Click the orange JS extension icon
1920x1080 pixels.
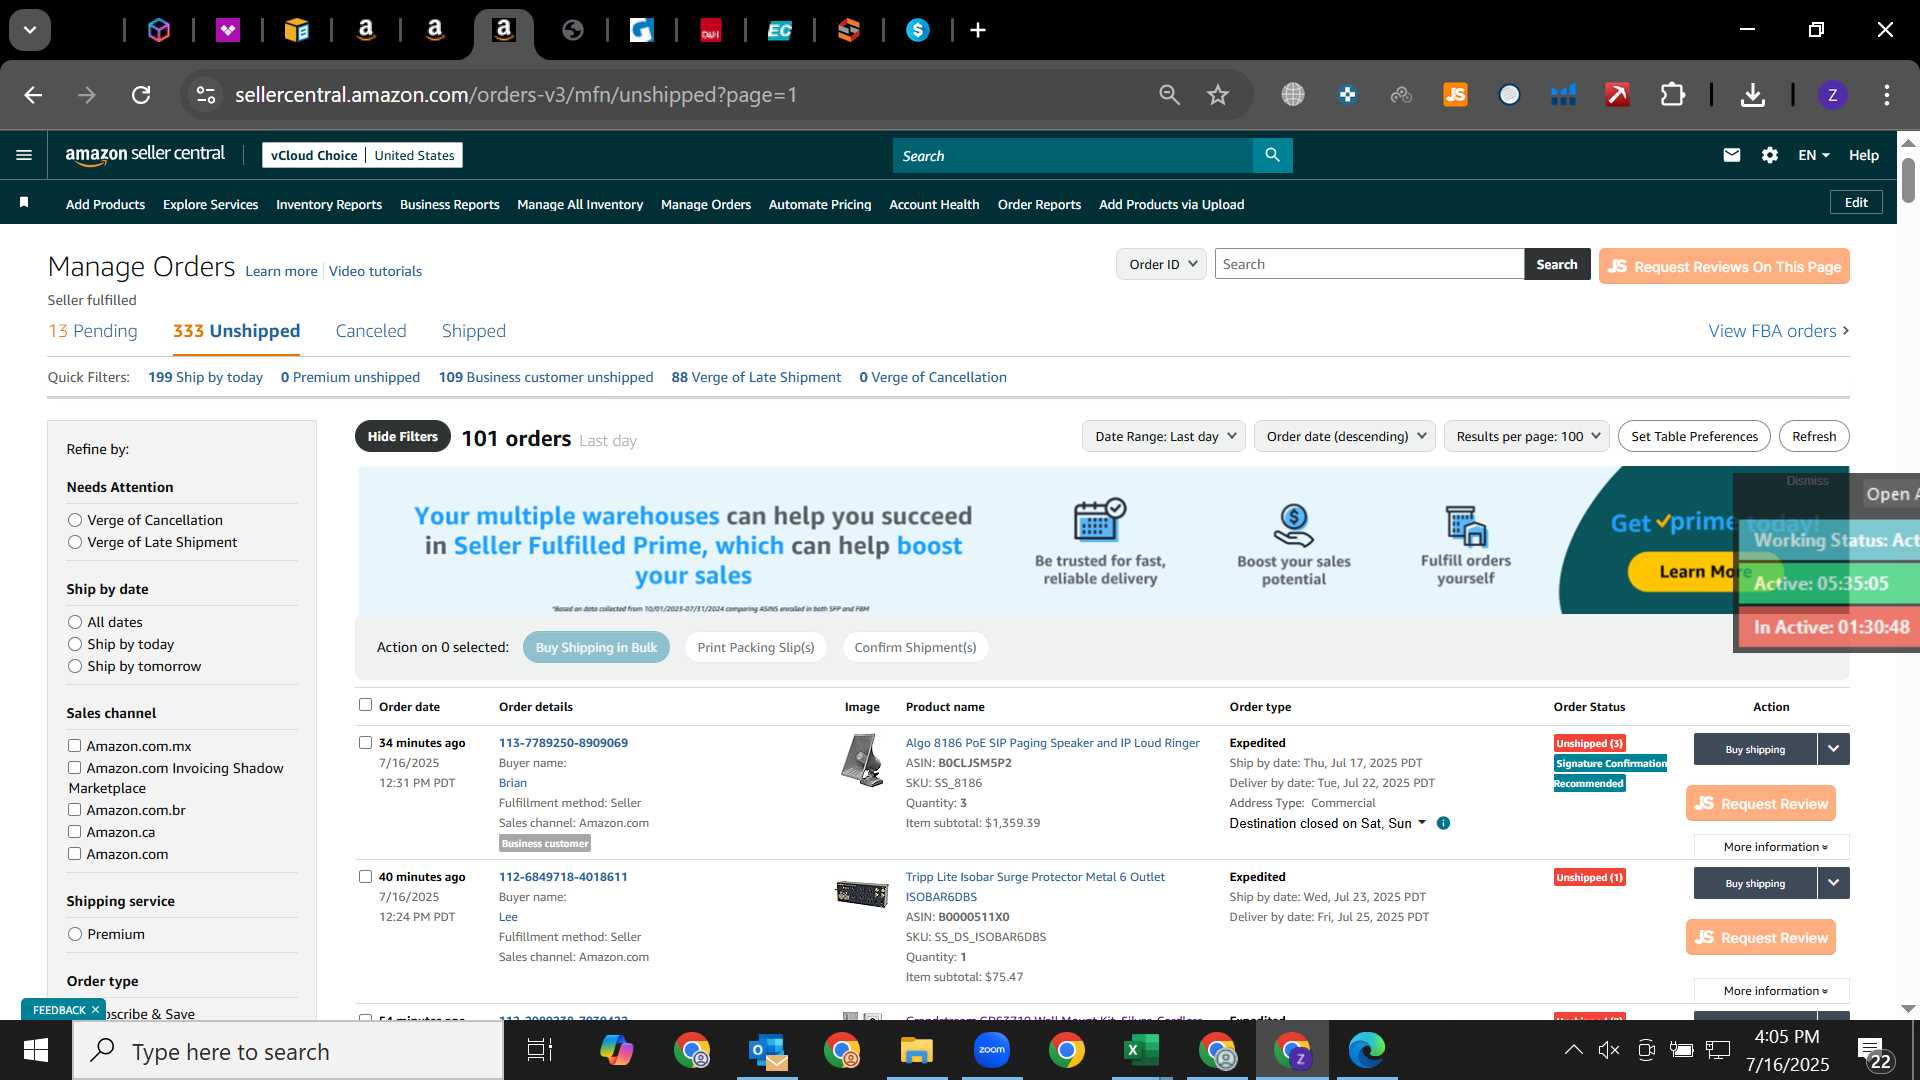pyautogui.click(x=1455, y=95)
